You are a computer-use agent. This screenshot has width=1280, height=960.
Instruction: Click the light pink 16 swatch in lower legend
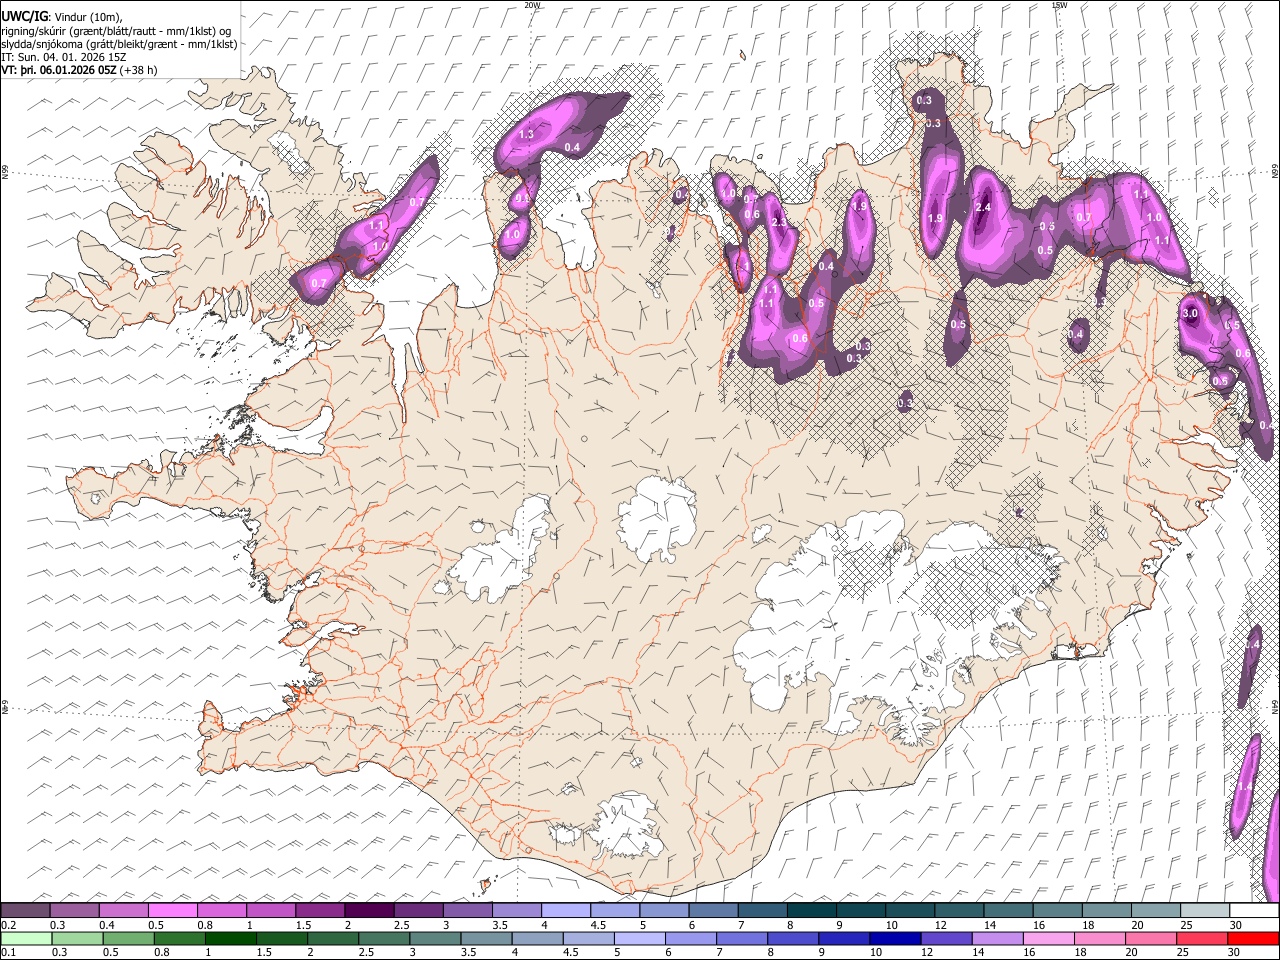[x=1048, y=938]
